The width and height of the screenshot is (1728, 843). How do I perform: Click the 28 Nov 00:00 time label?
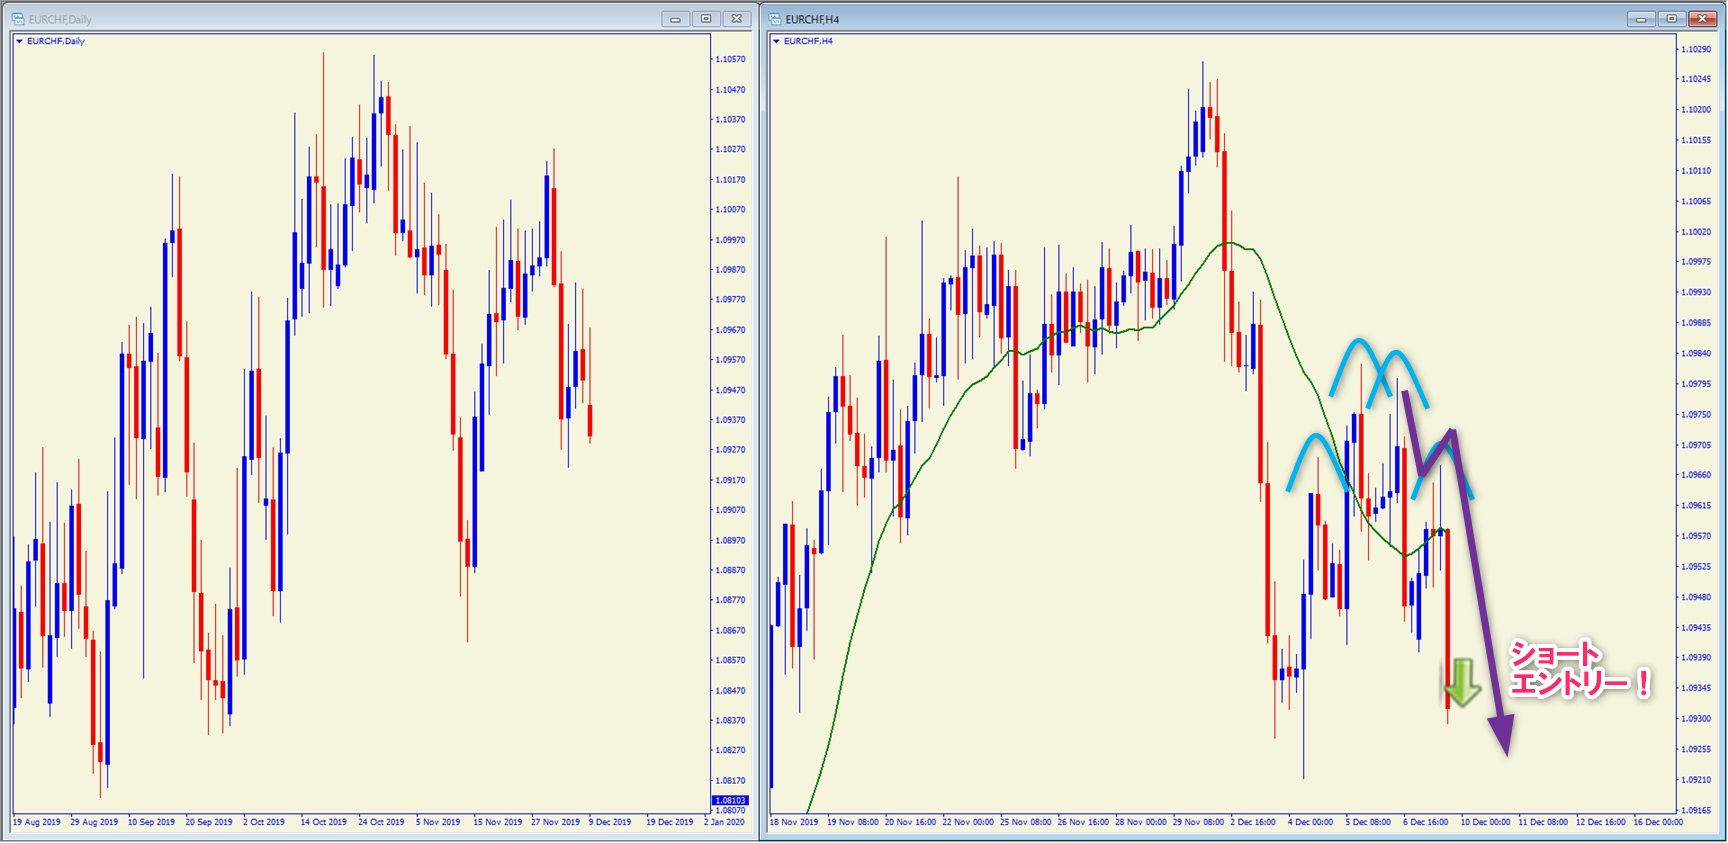(1141, 823)
